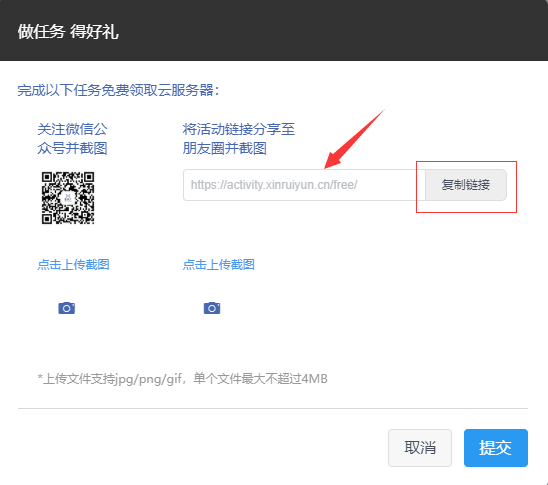Submit the task with 提交
The width and height of the screenshot is (548, 485).
coord(496,448)
